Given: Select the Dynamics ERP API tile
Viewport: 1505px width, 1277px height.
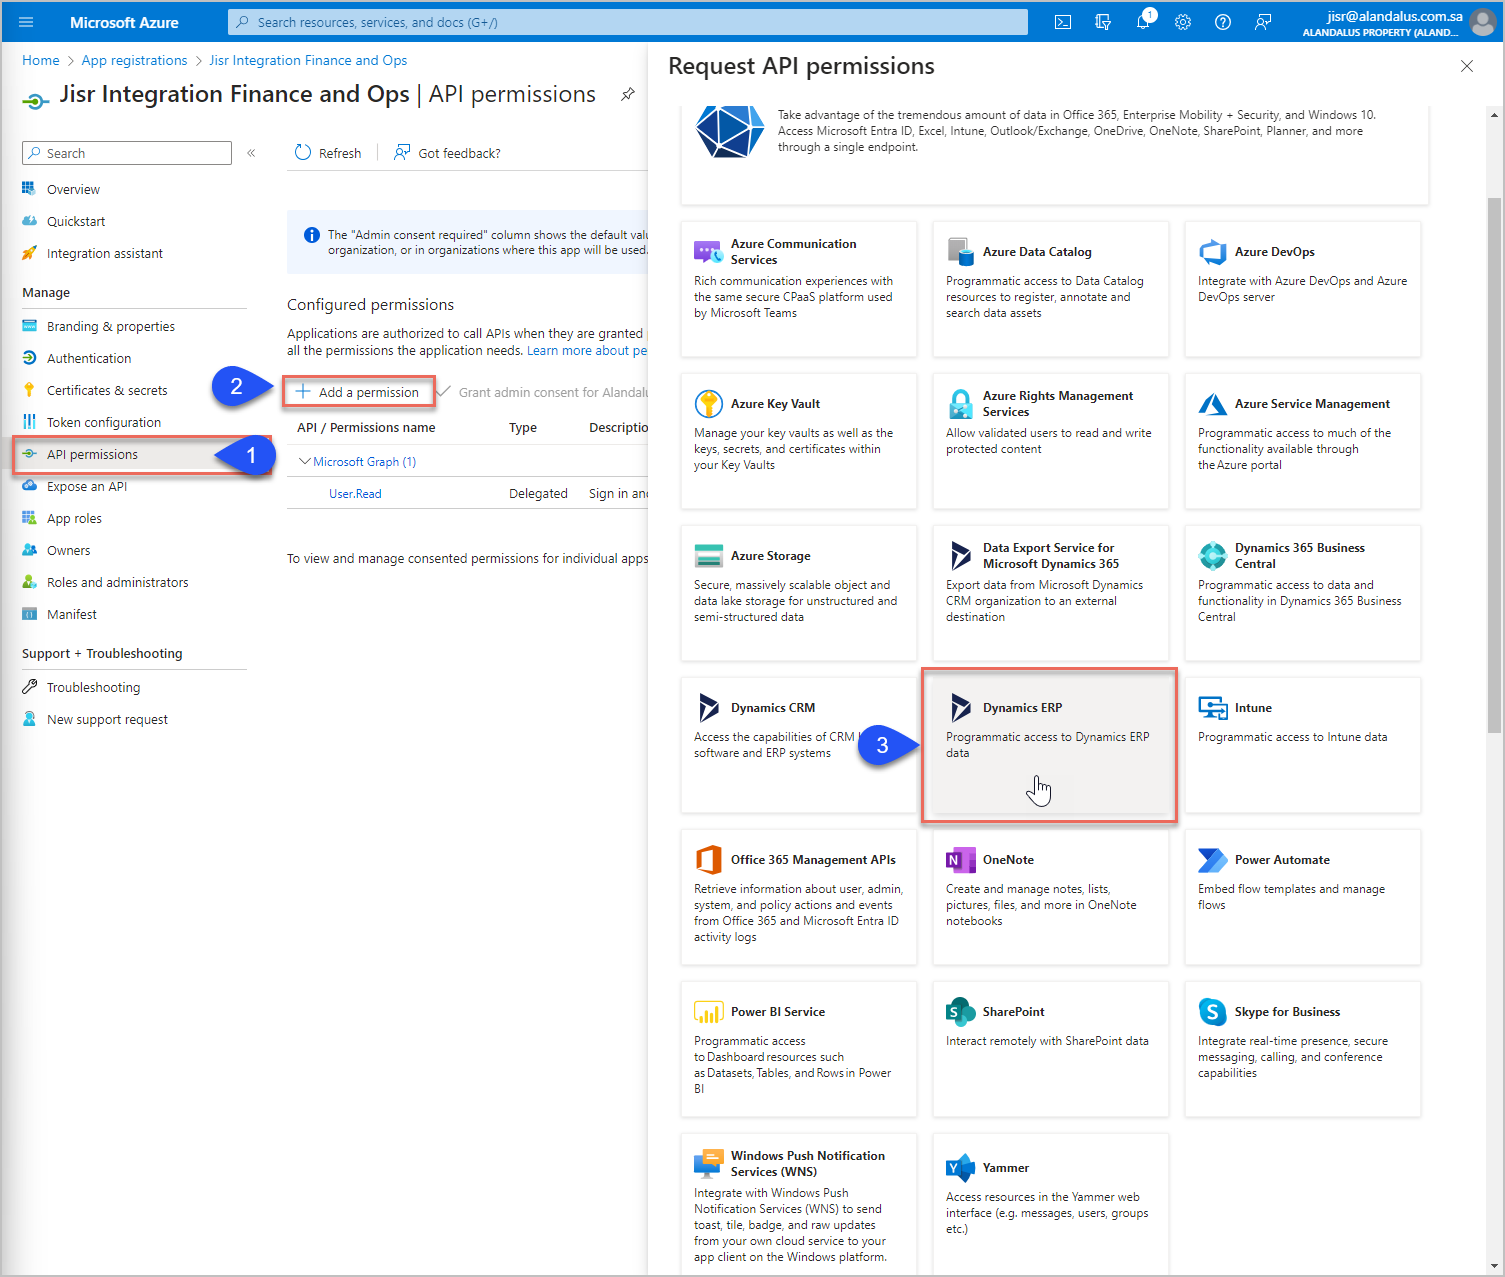Looking at the screenshot, I should click(1048, 744).
